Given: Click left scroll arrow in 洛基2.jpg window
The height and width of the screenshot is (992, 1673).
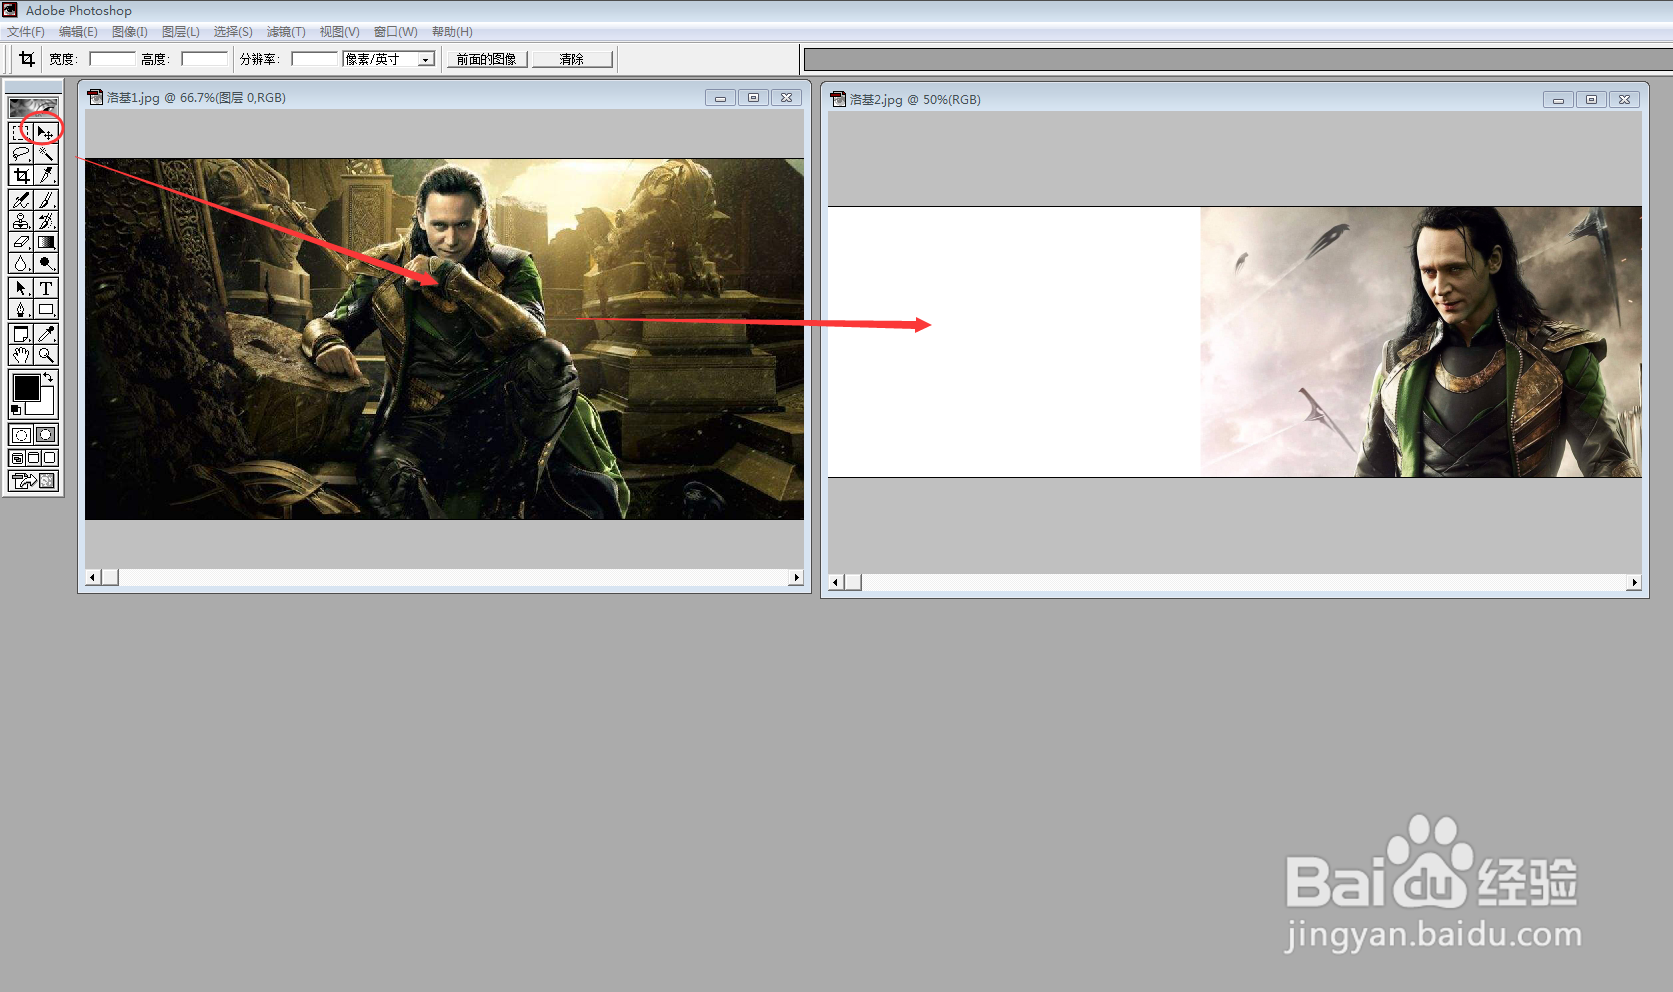Looking at the screenshot, I should click(x=836, y=582).
